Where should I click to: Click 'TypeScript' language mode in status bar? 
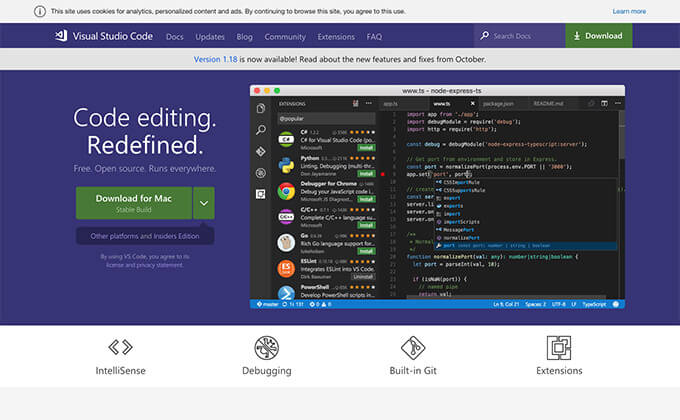pos(594,304)
